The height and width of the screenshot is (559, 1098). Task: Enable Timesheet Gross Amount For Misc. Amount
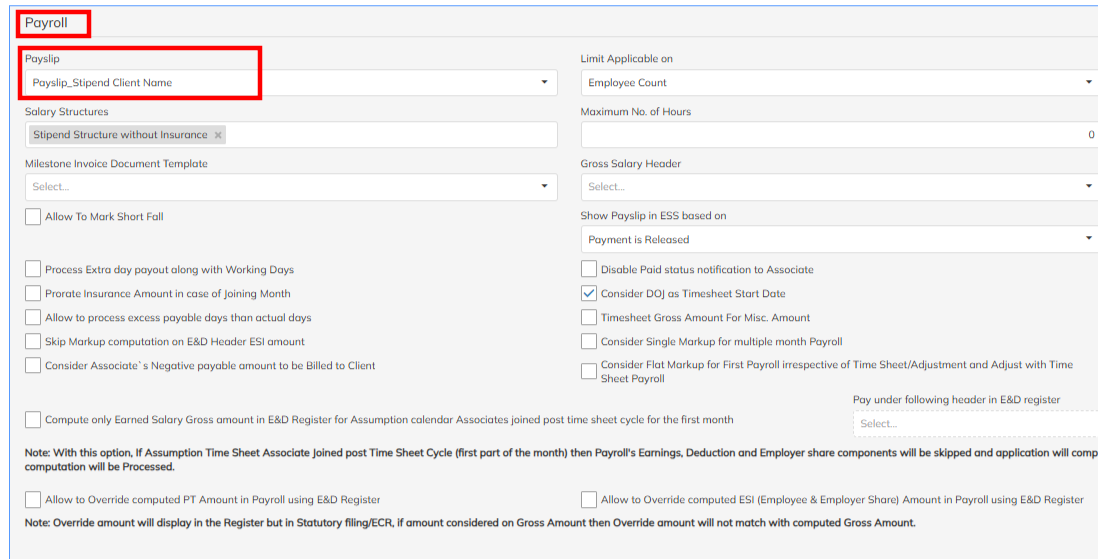click(x=590, y=318)
